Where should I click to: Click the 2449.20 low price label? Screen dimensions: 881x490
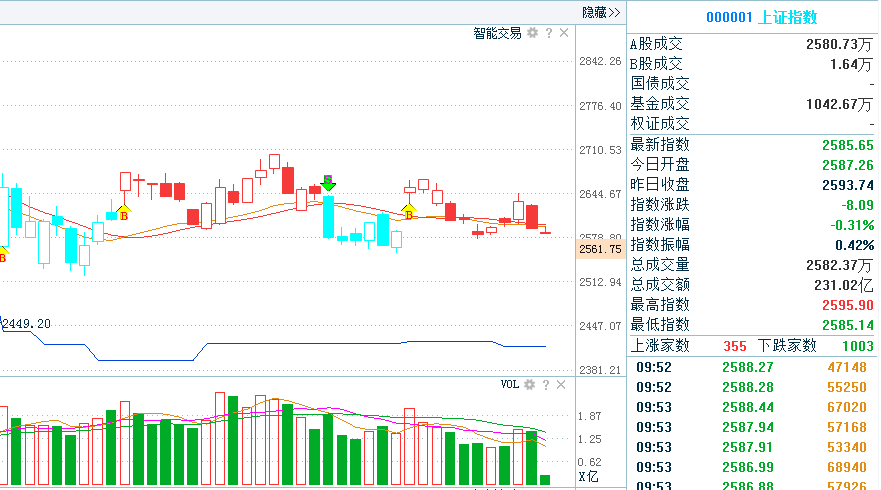(26, 324)
